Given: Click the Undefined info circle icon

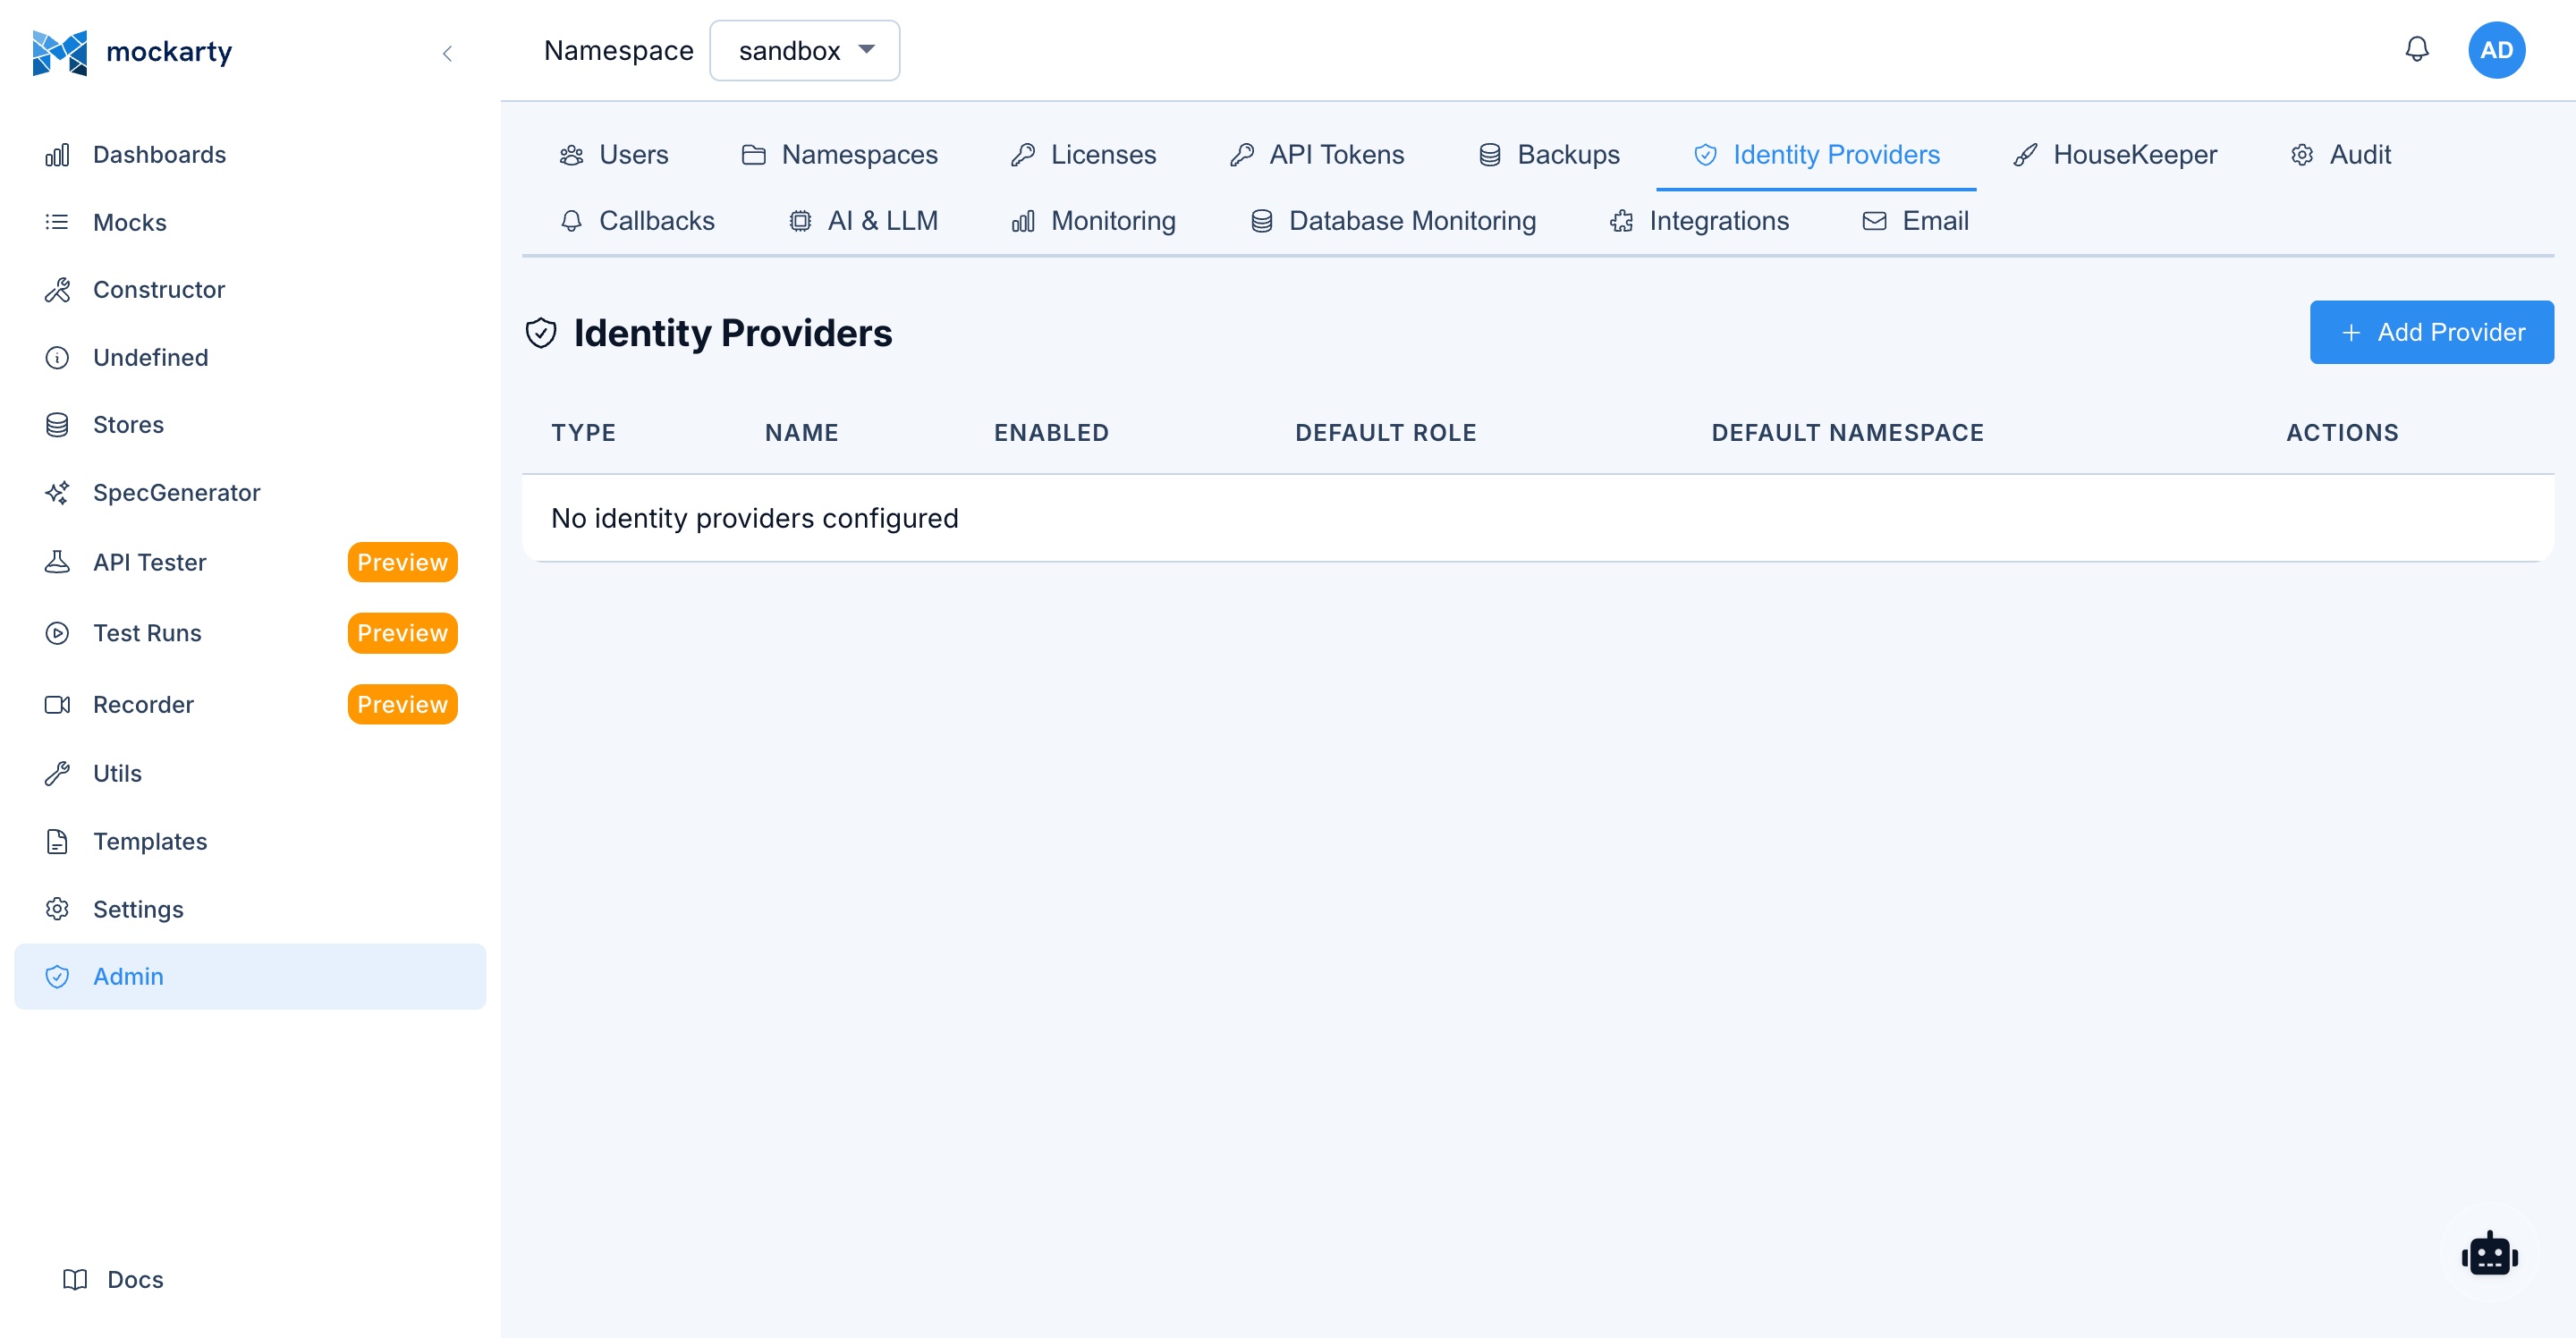Looking at the screenshot, I should [x=57, y=358].
